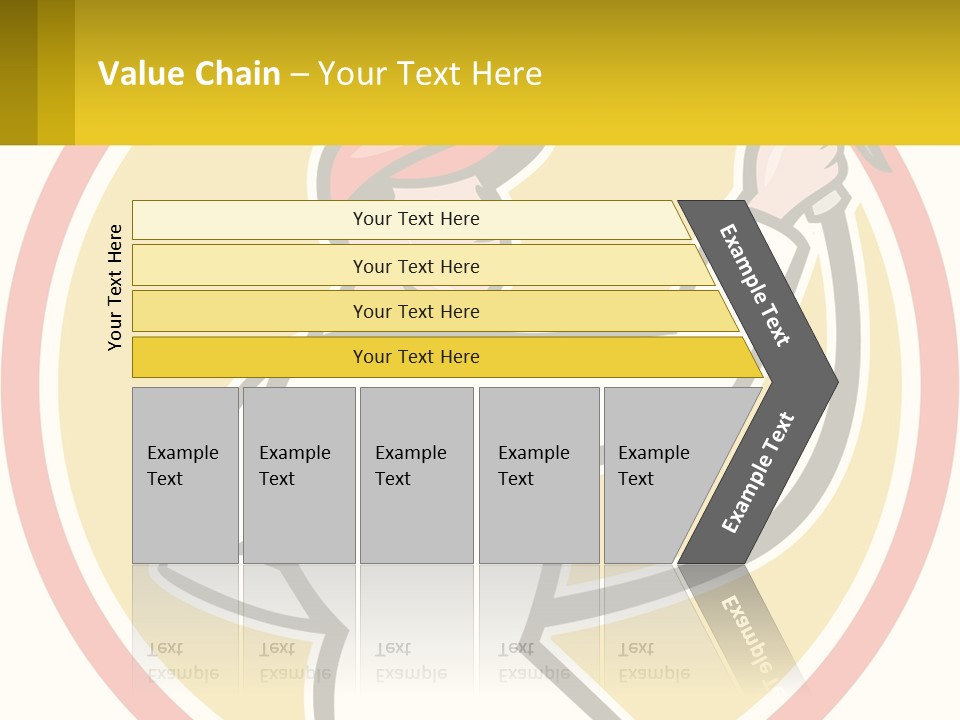Click the second yellow "Your Text Here" bar
This screenshot has width=960, height=720.
[x=415, y=266]
